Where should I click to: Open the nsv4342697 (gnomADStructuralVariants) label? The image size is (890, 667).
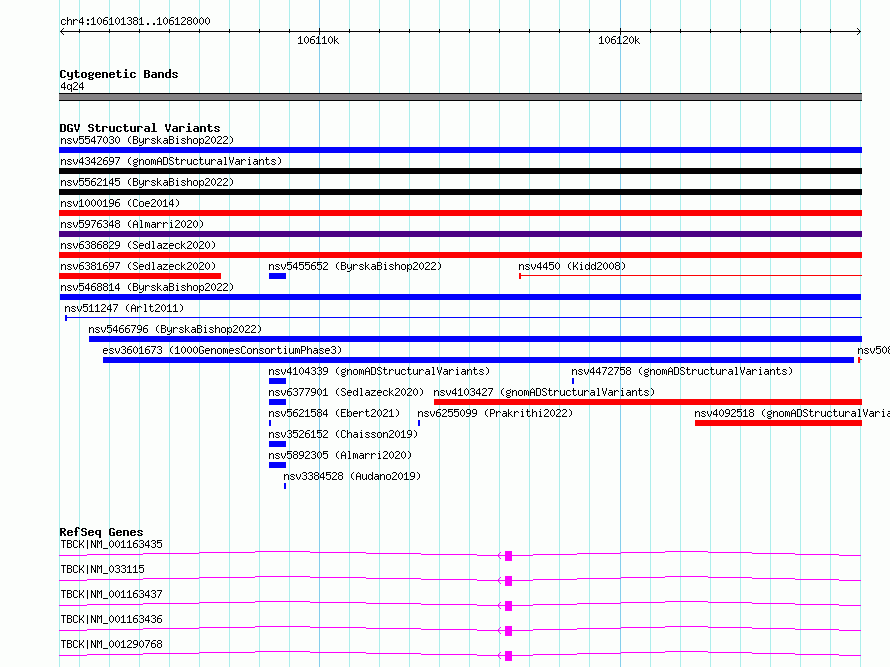[x=171, y=161]
